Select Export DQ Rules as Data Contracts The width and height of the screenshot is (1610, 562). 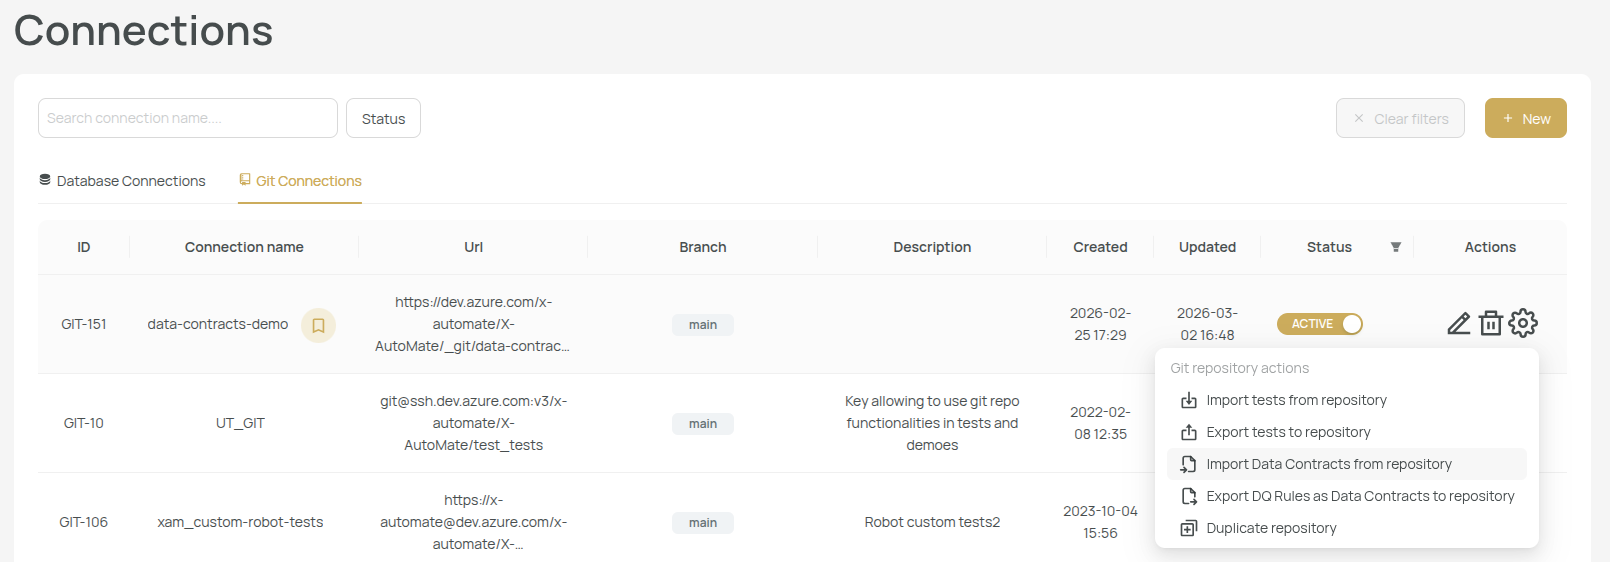(1359, 496)
